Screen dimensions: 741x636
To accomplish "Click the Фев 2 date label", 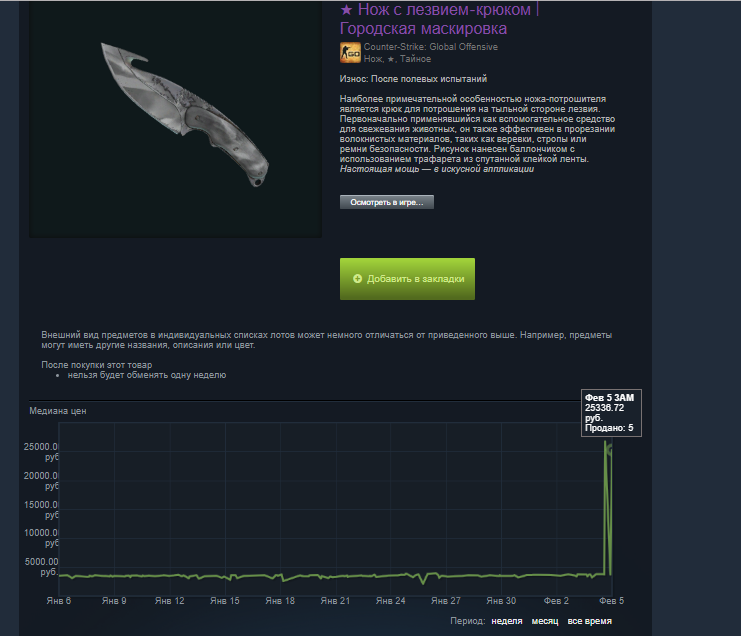I will click(556, 601).
